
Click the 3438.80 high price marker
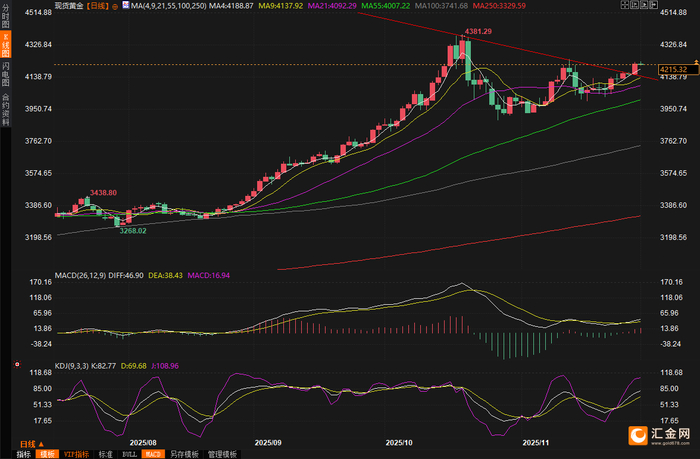click(103, 192)
